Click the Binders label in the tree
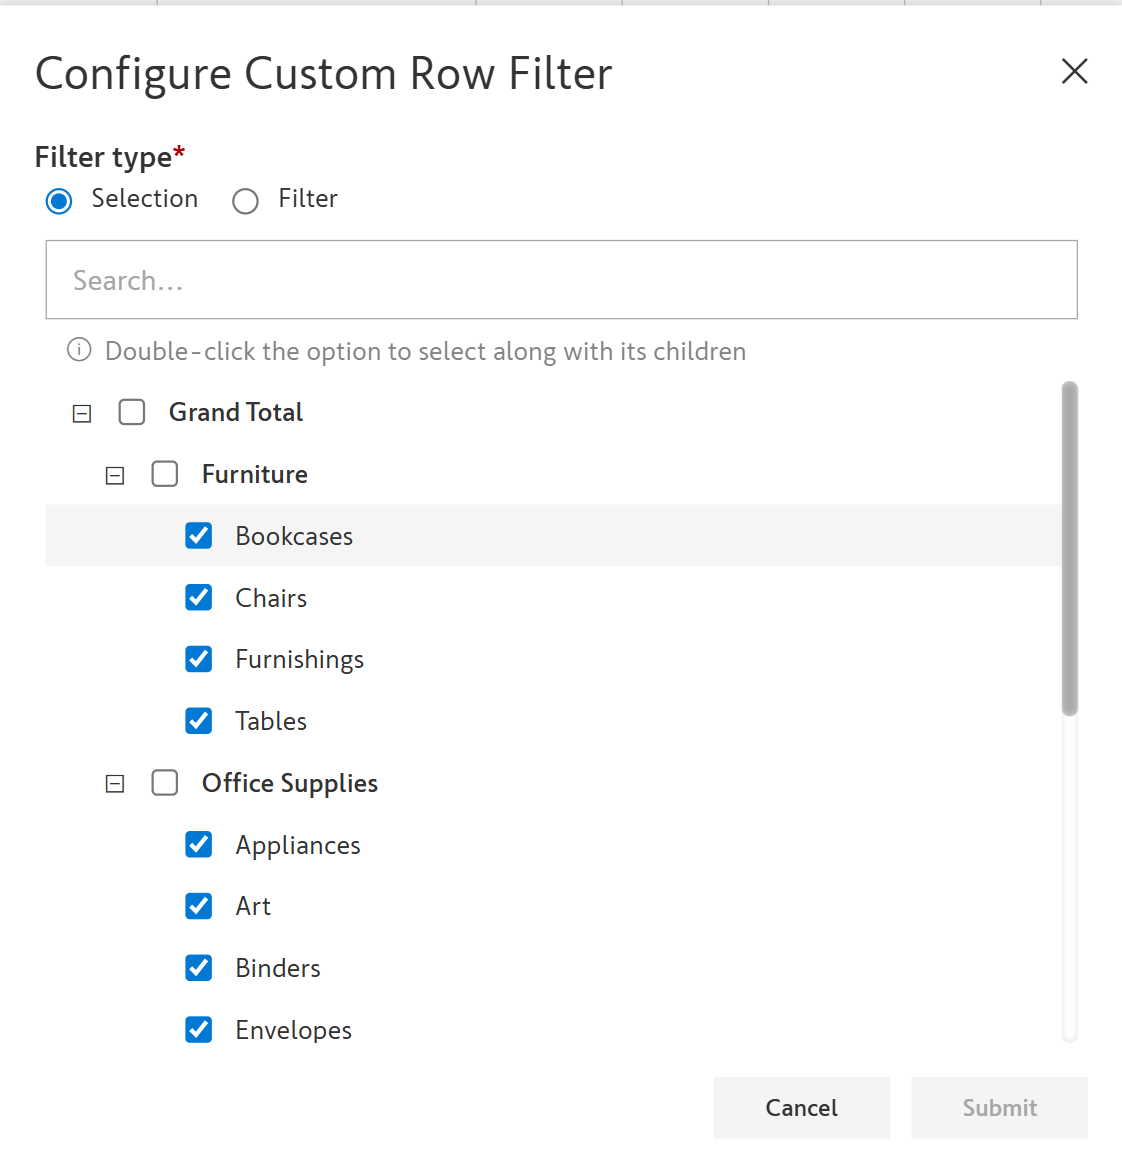 (278, 968)
